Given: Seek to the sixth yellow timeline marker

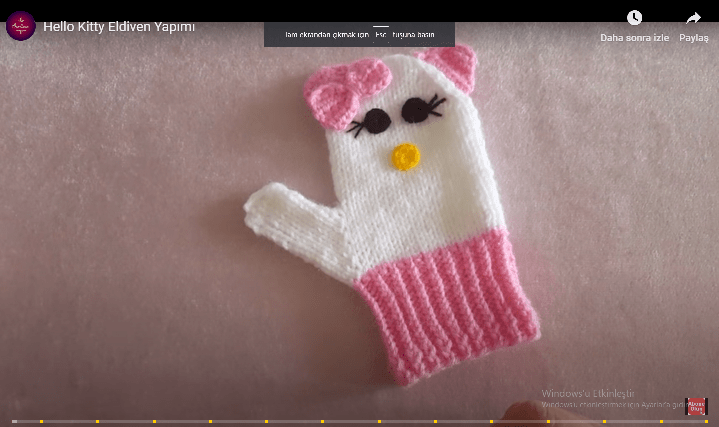Looking at the screenshot, I should pos(321,422).
